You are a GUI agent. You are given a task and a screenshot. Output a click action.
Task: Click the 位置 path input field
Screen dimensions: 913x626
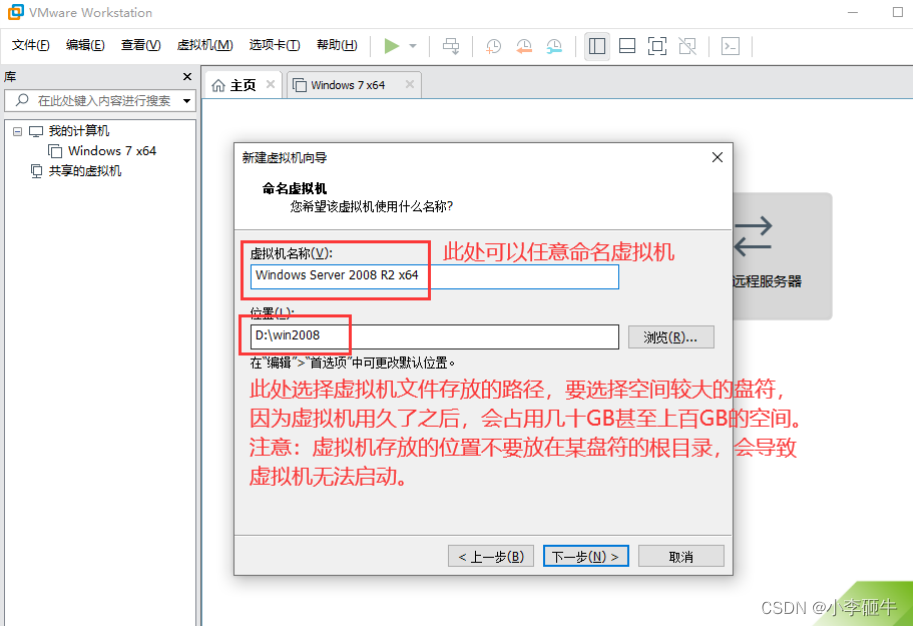point(434,337)
